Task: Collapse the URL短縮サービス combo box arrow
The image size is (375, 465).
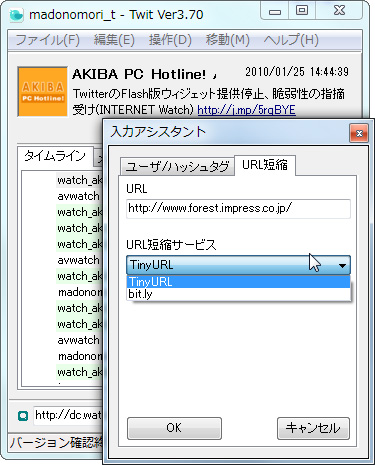Action: (342, 265)
